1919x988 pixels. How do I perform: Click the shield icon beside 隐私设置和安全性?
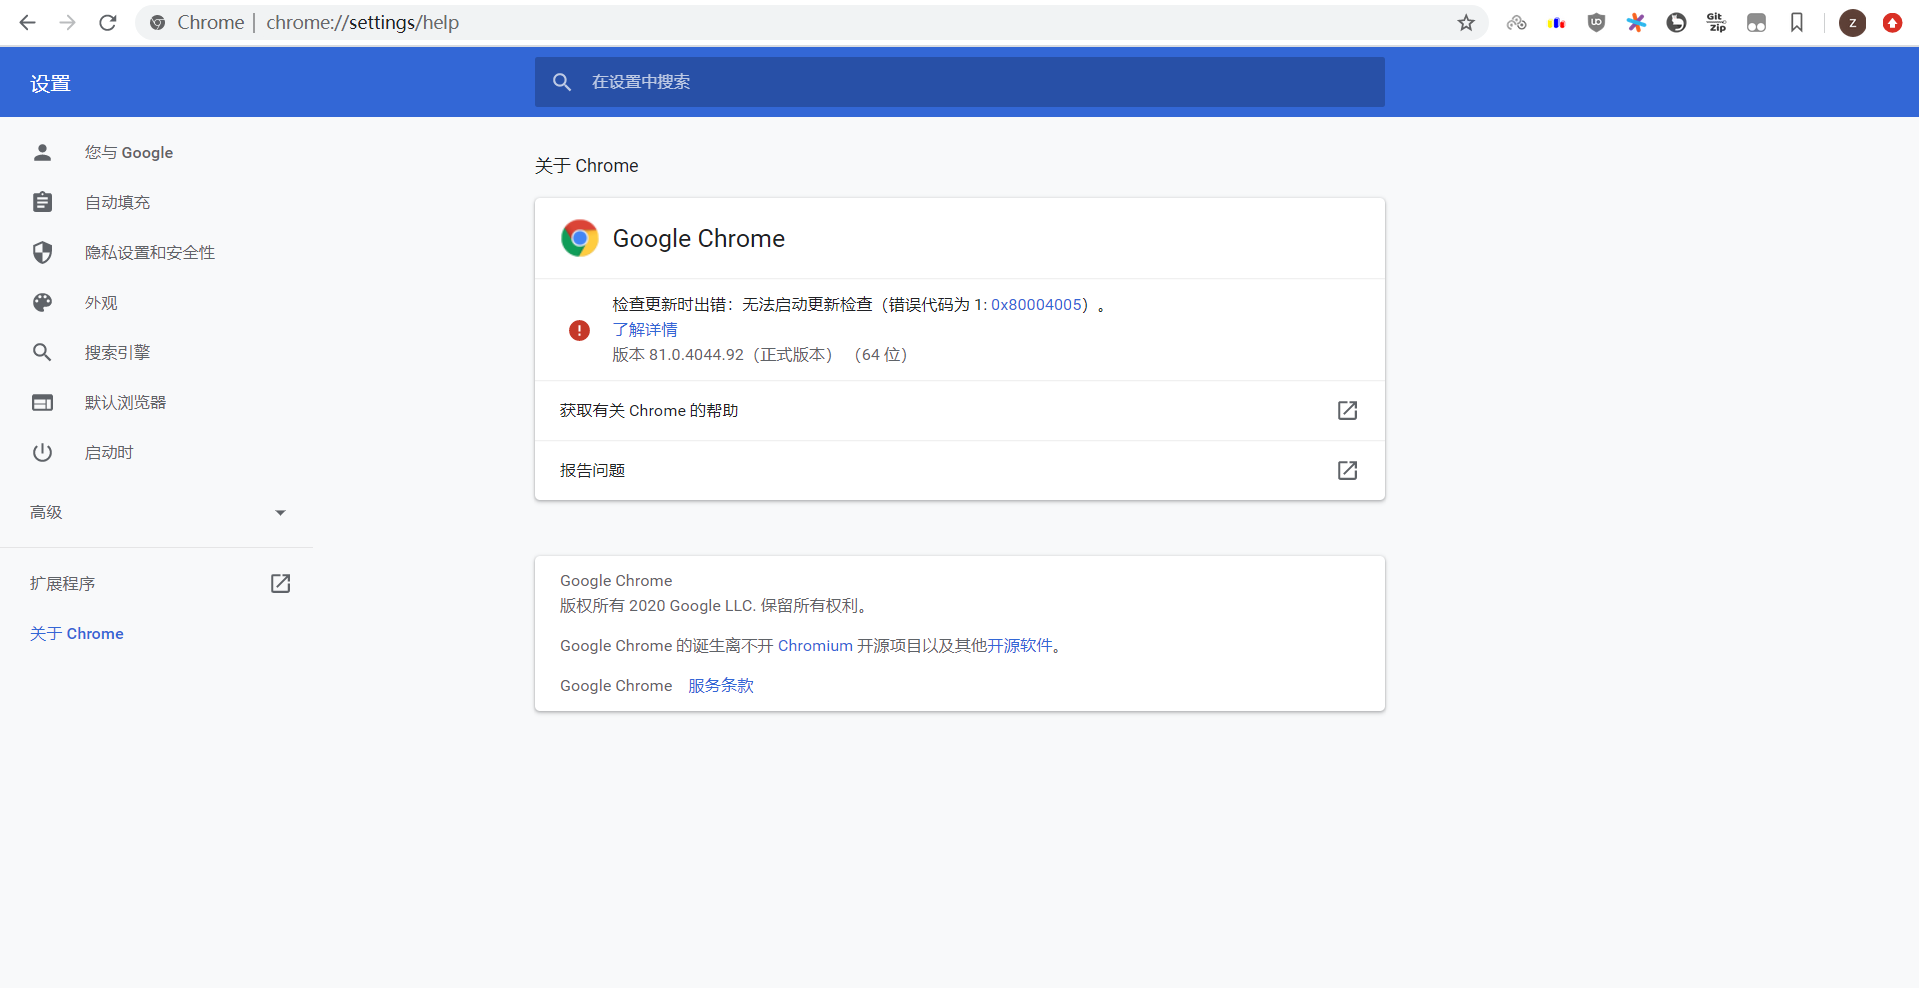pos(42,252)
